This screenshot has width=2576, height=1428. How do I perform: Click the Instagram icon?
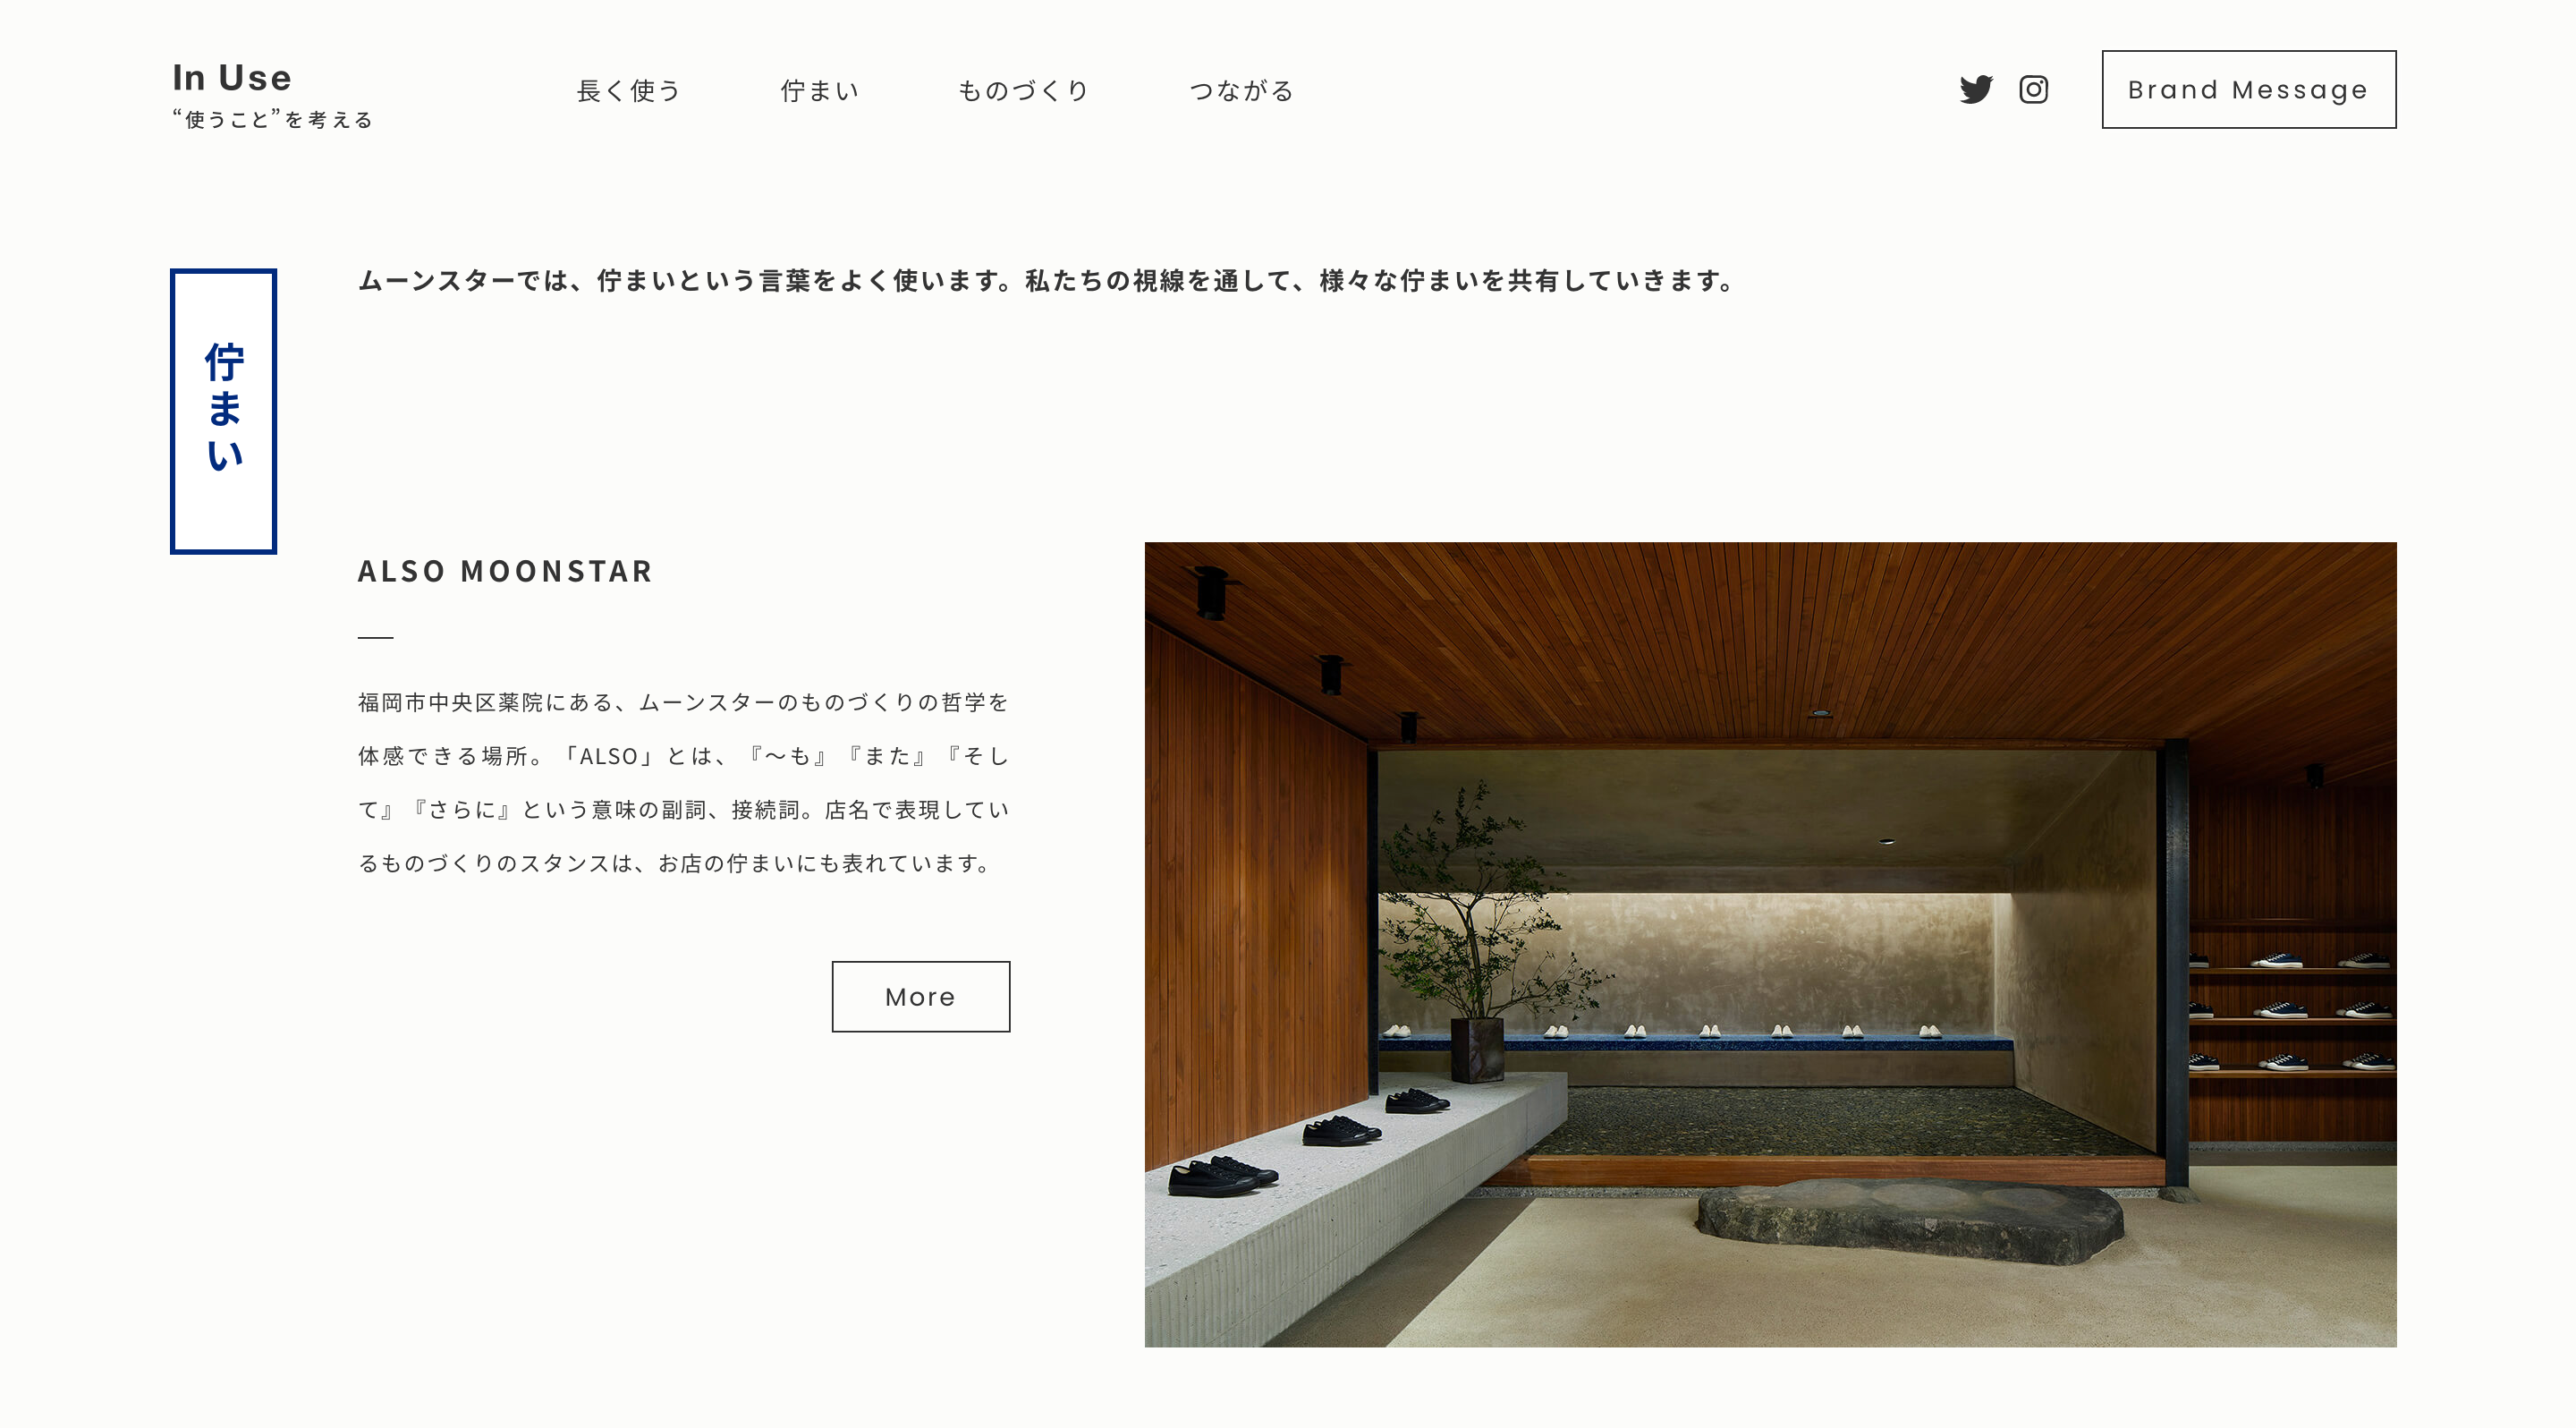point(2035,89)
